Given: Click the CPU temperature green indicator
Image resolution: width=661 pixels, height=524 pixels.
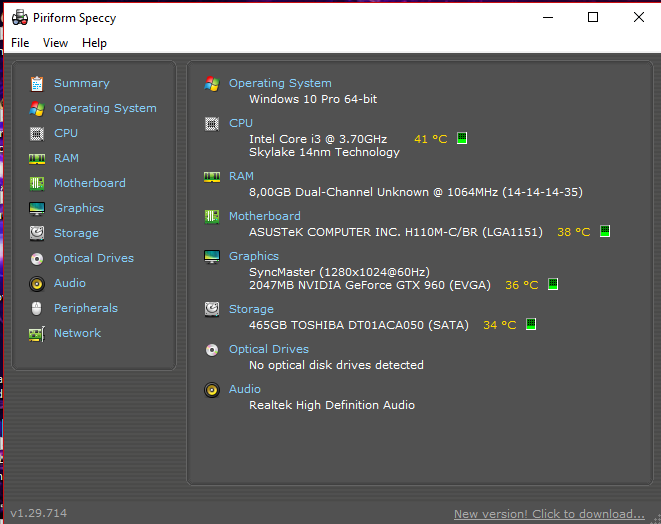Looking at the screenshot, I should [x=462, y=138].
